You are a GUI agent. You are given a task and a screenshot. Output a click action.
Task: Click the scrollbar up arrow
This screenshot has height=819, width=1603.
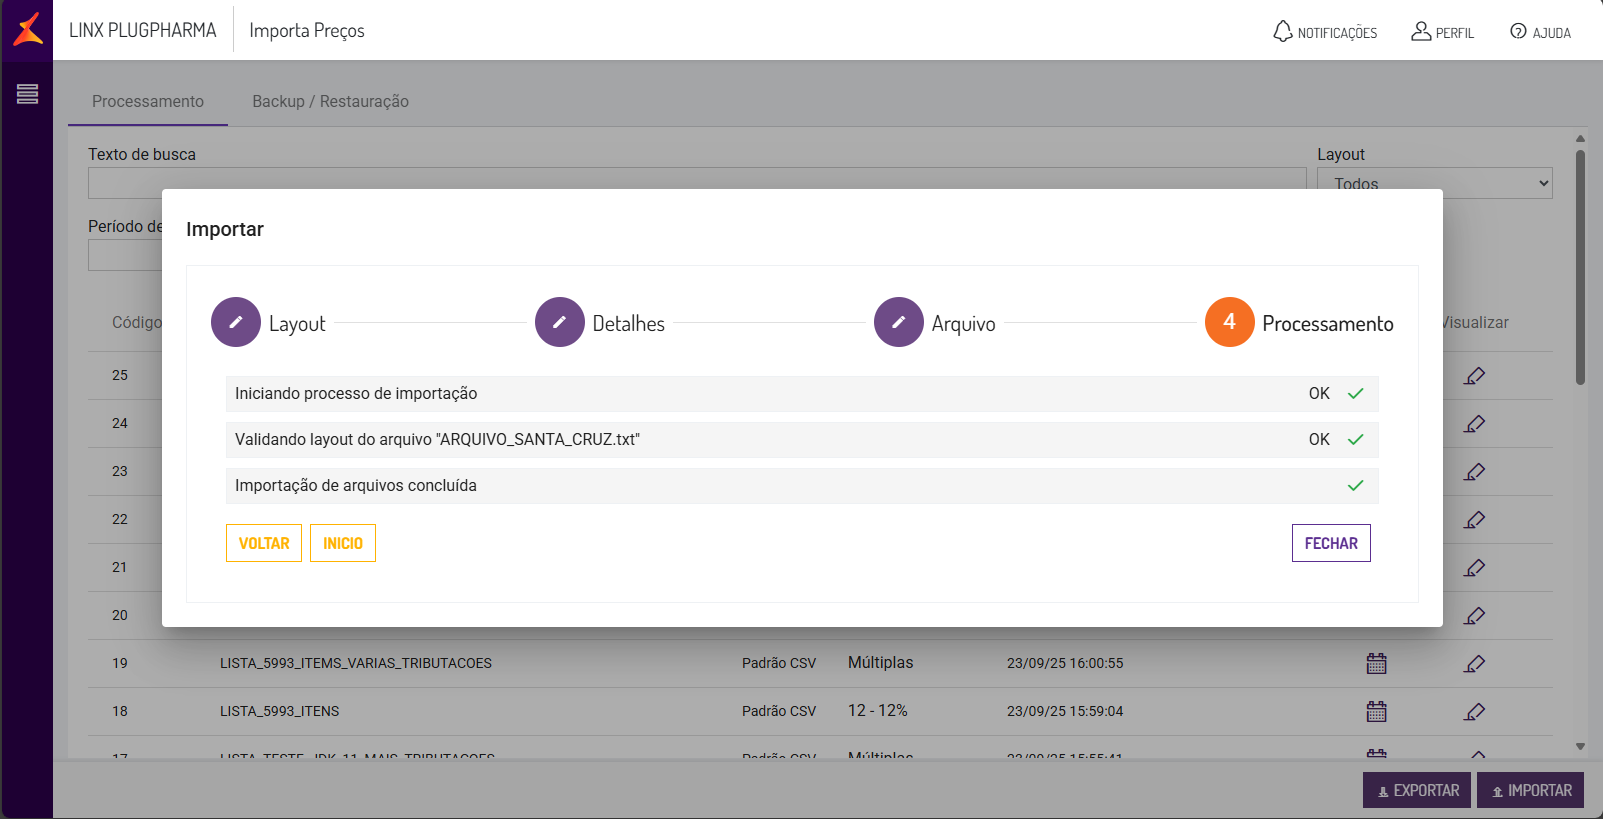1580,139
